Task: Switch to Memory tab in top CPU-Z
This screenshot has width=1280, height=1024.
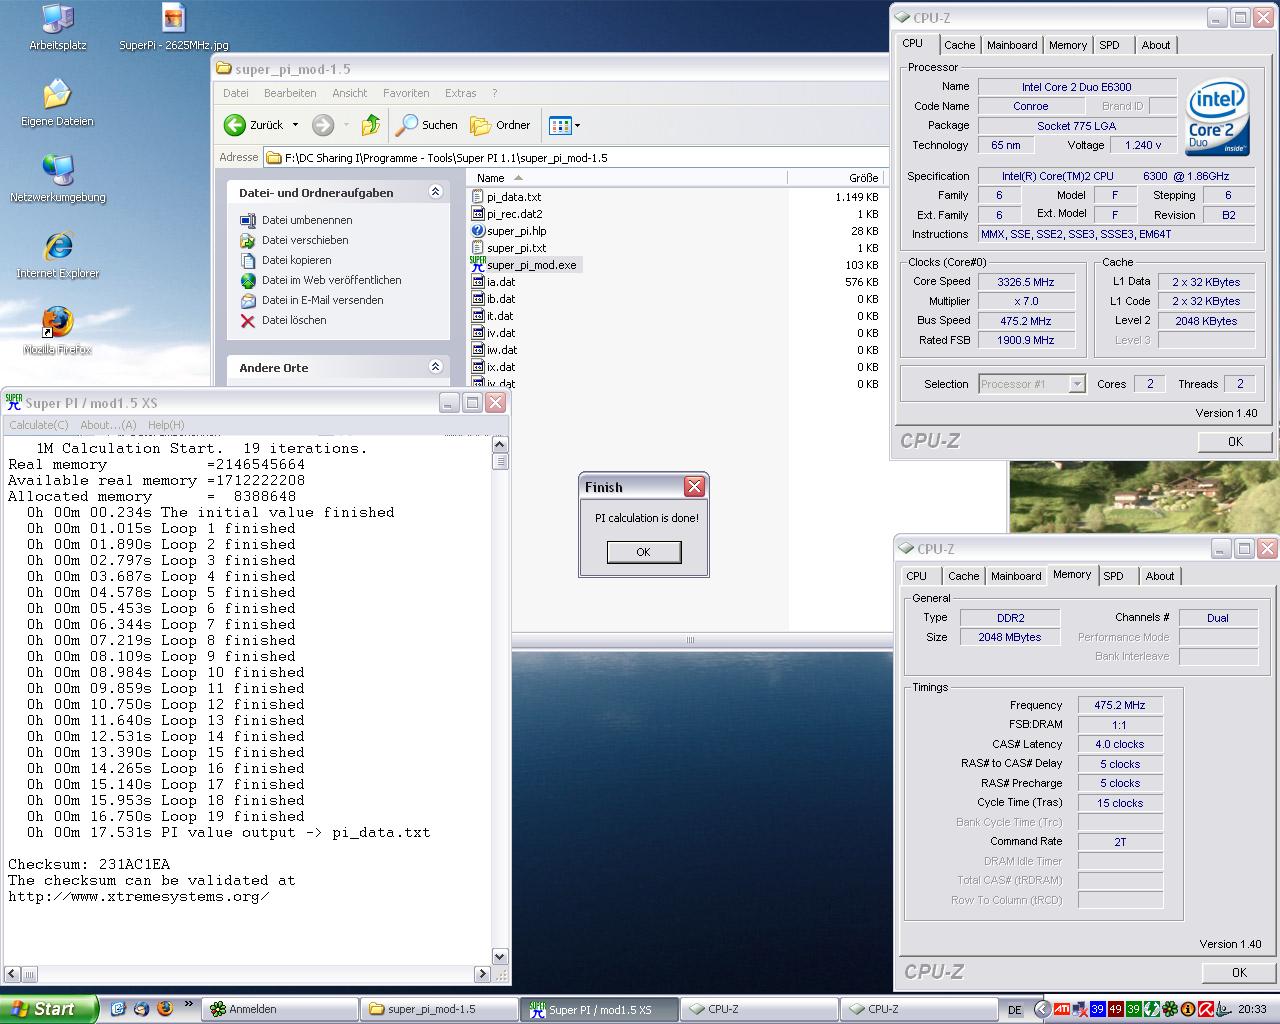Action: pyautogui.click(x=1068, y=45)
